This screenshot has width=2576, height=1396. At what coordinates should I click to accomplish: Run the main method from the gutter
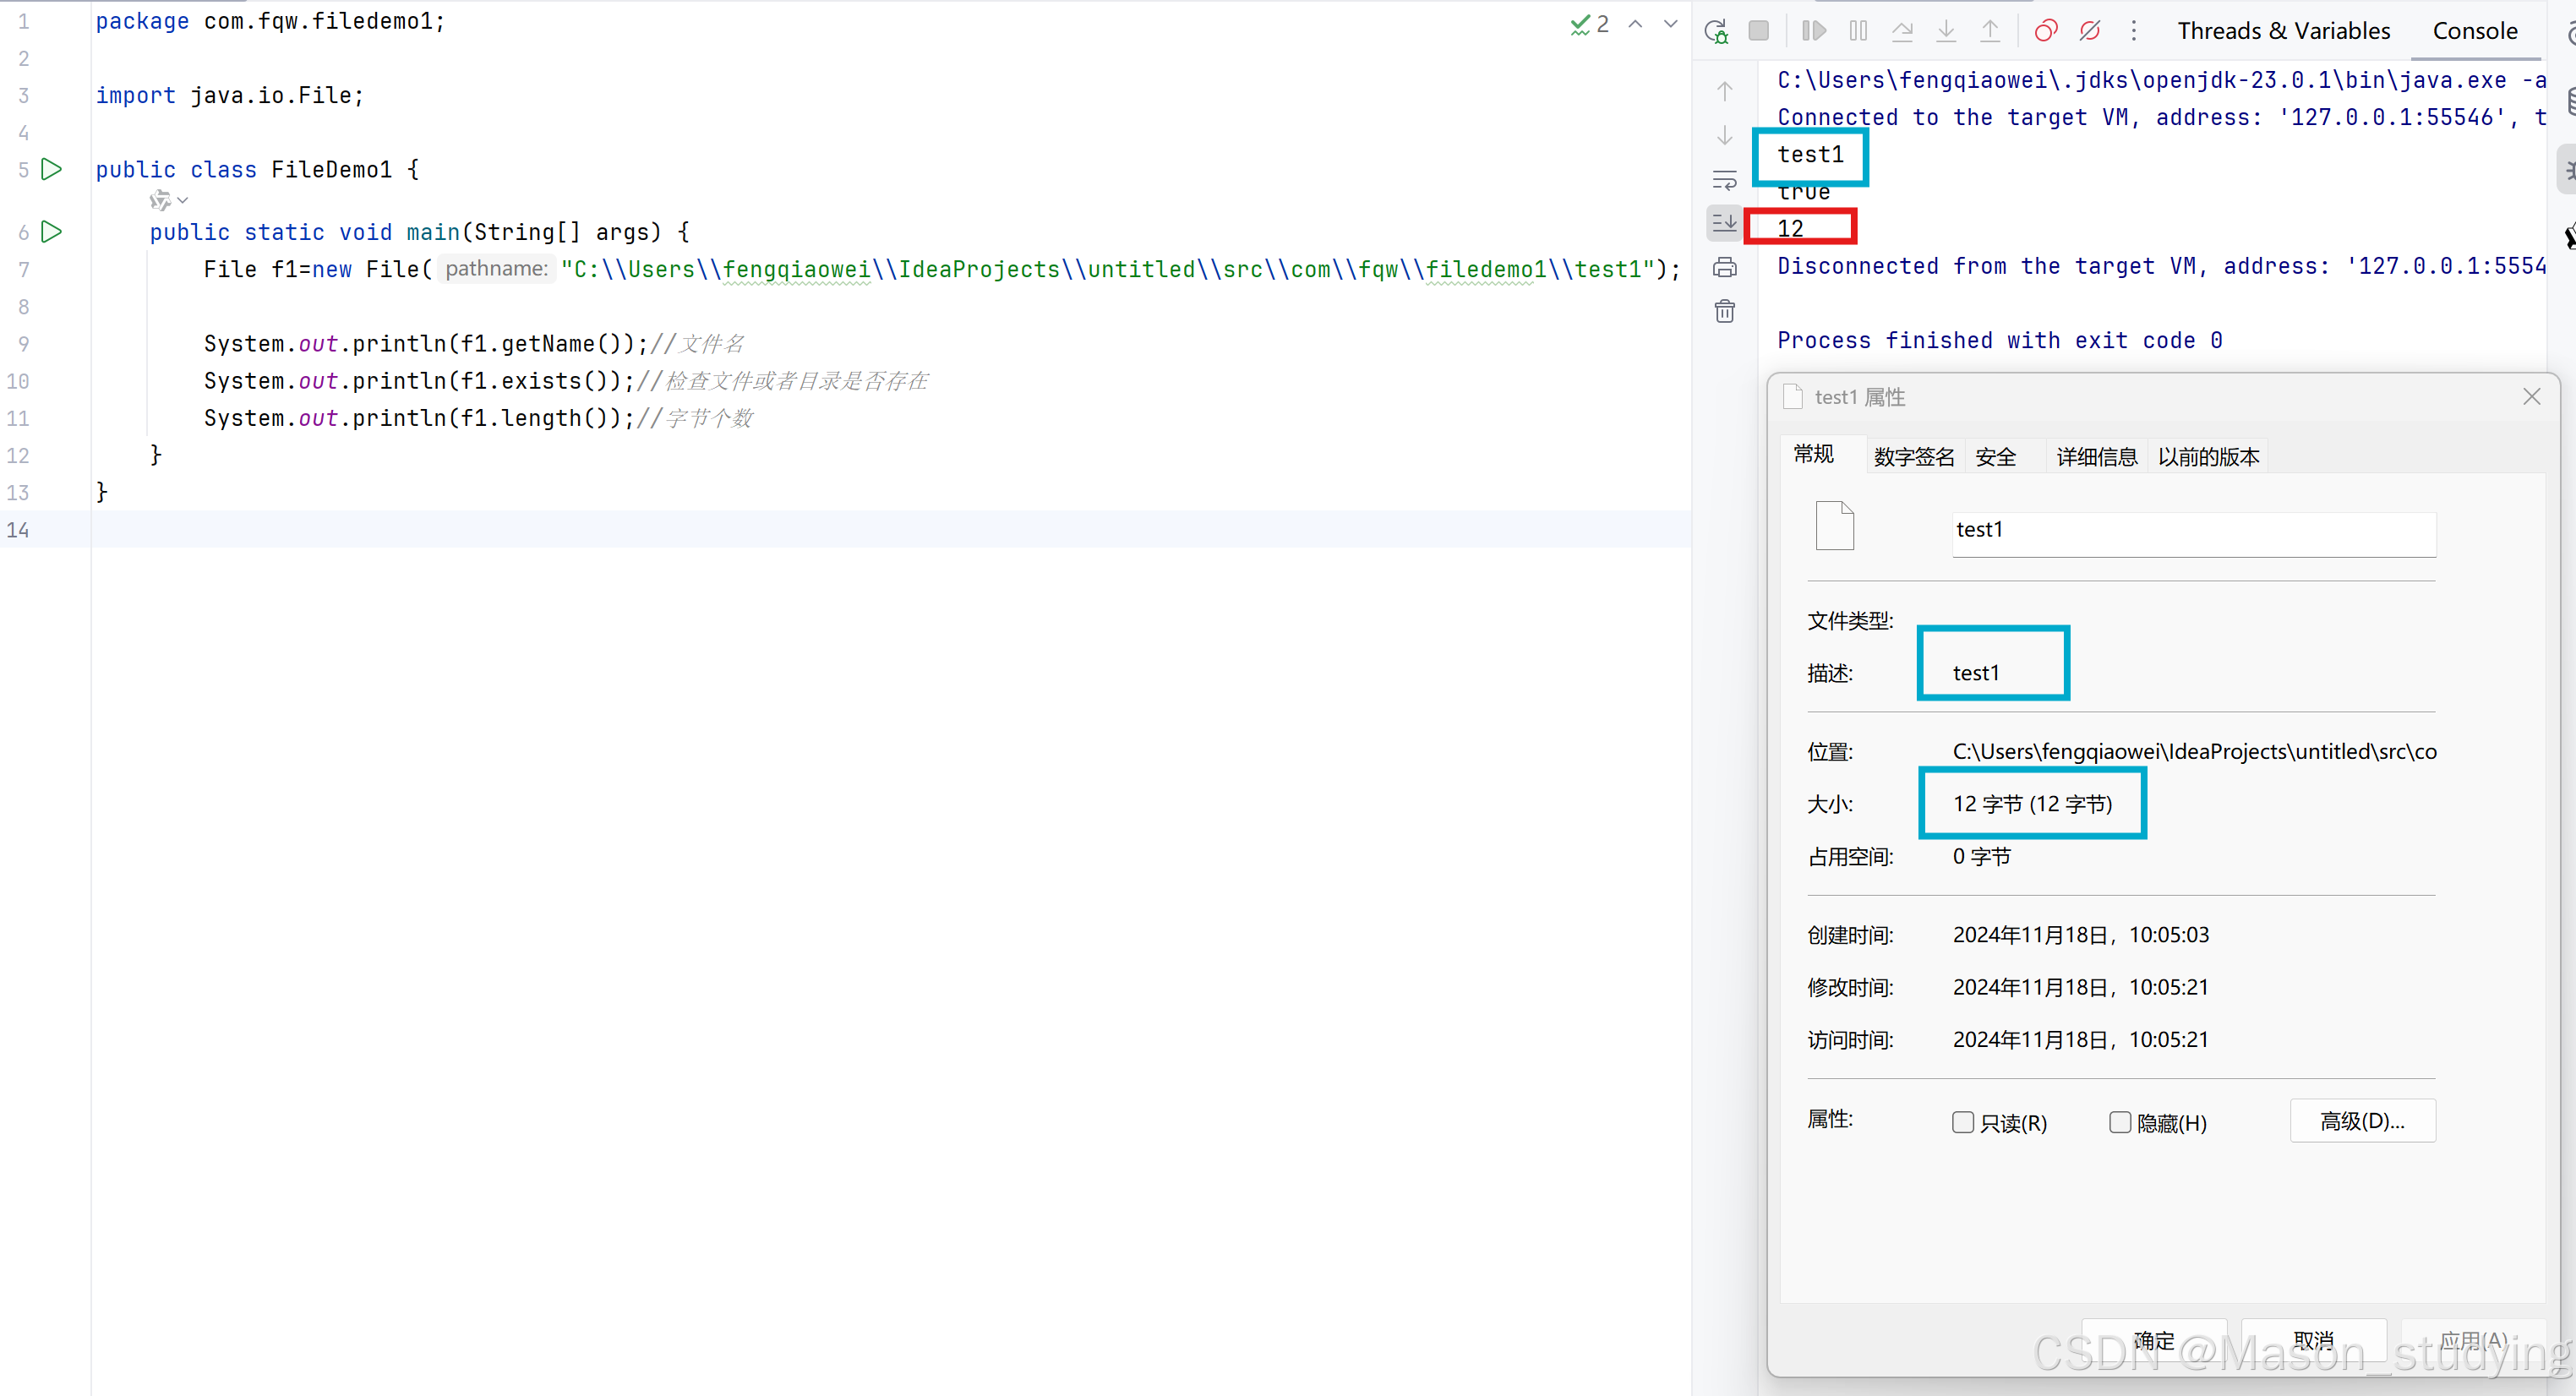51,232
